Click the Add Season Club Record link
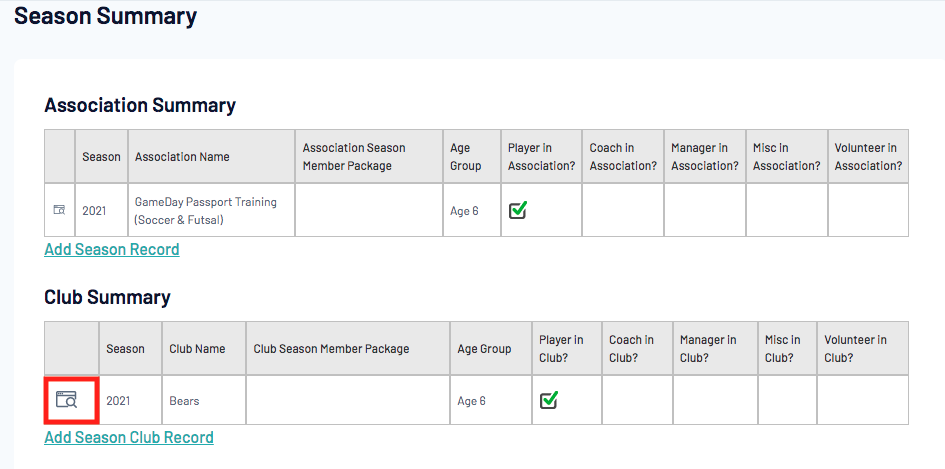Viewport: 945px width, 469px height. (x=129, y=437)
